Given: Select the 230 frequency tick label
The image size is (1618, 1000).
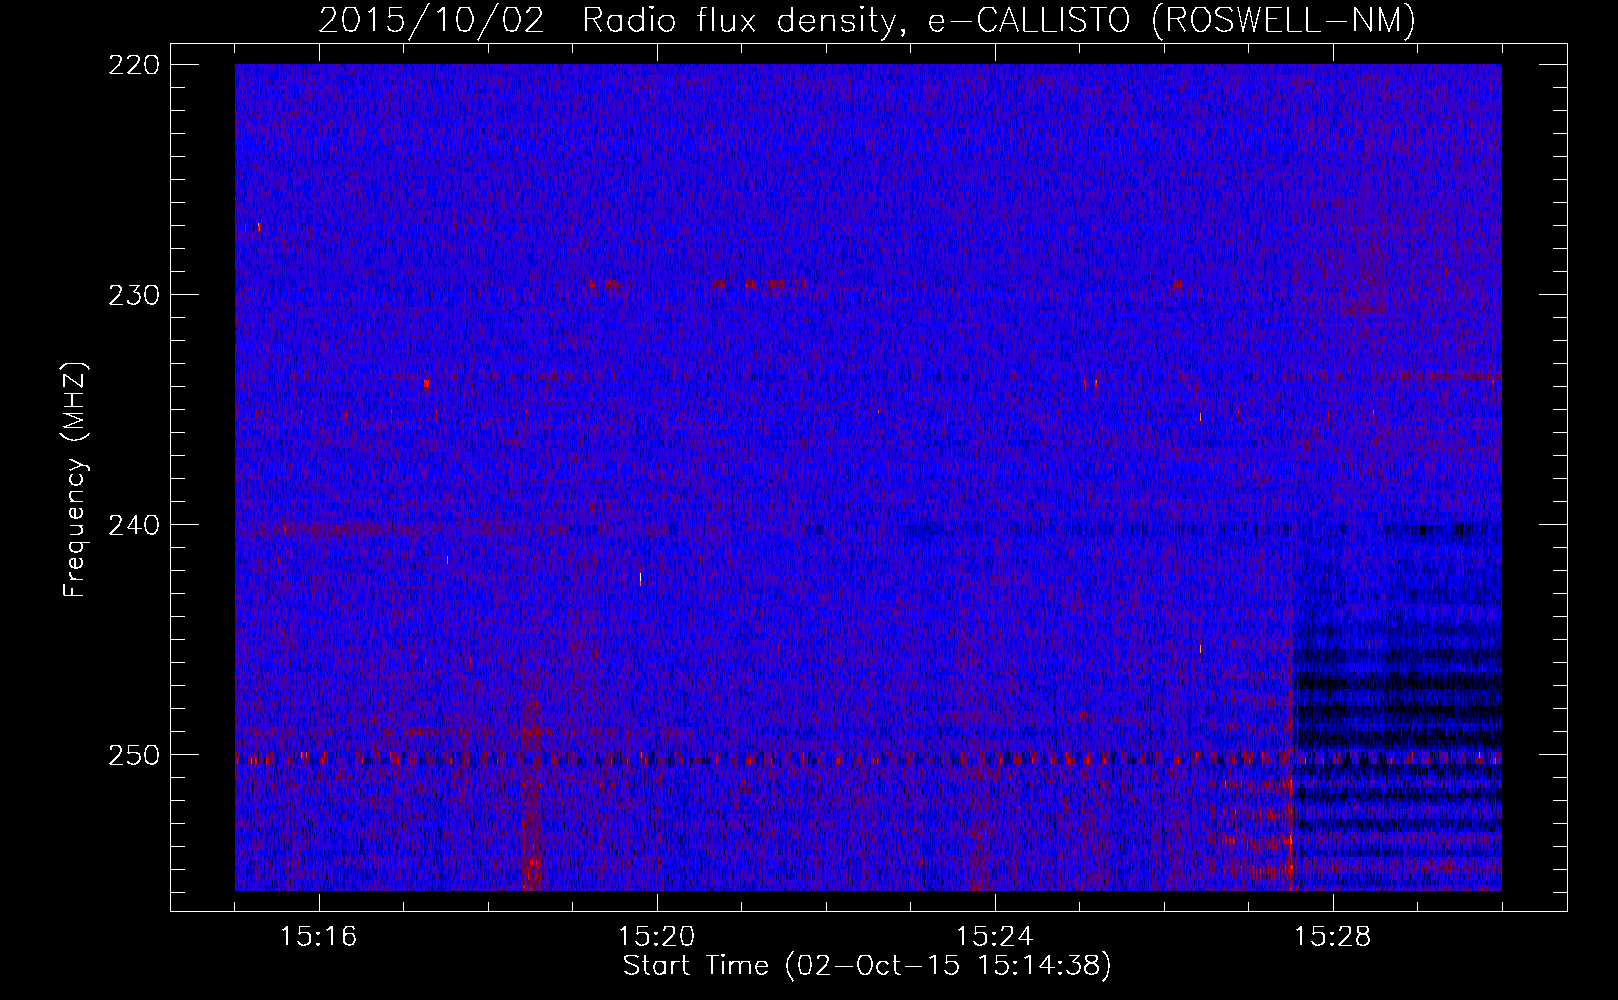Looking at the screenshot, I should [133, 295].
